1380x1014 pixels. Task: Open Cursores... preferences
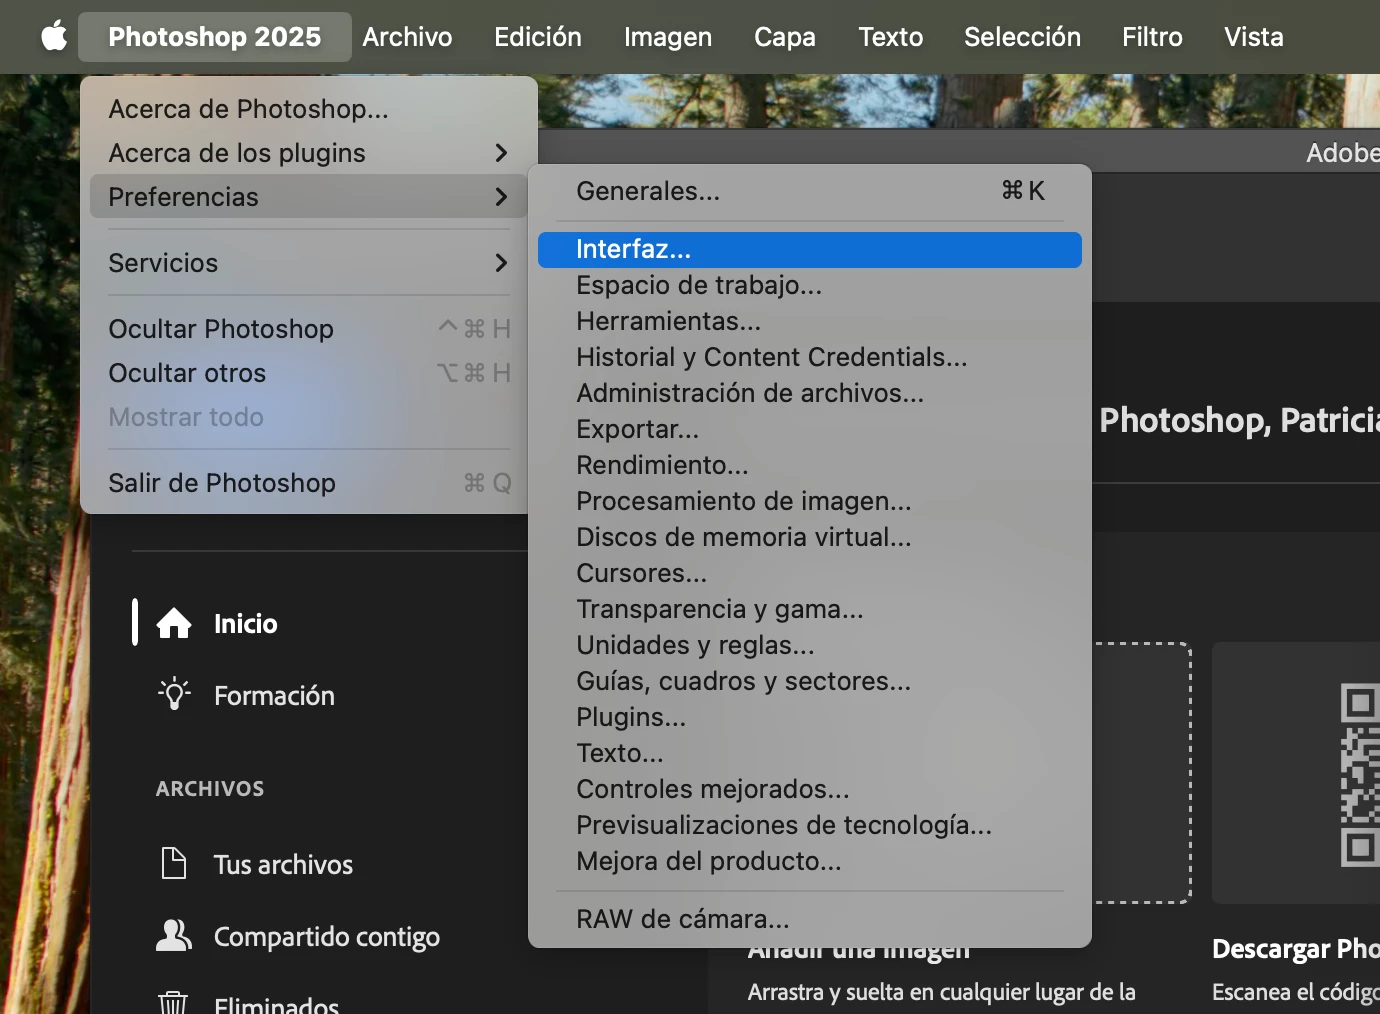[x=810, y=573]
